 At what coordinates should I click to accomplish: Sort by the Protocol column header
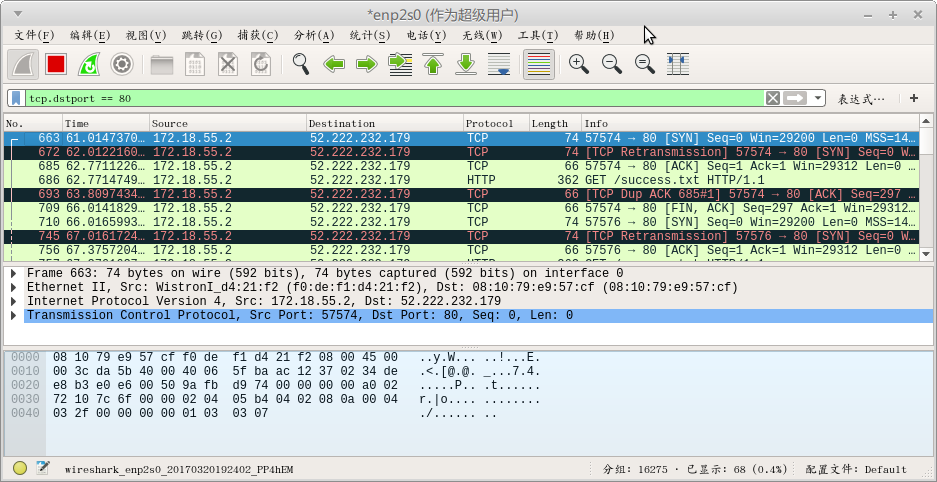pos(496,124)
